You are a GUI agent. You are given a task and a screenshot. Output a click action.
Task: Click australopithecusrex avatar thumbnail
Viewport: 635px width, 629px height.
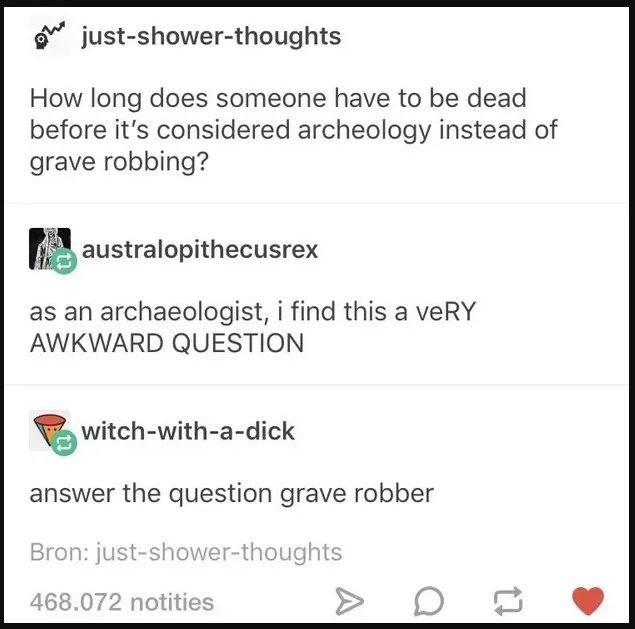[x=49, y=249]
